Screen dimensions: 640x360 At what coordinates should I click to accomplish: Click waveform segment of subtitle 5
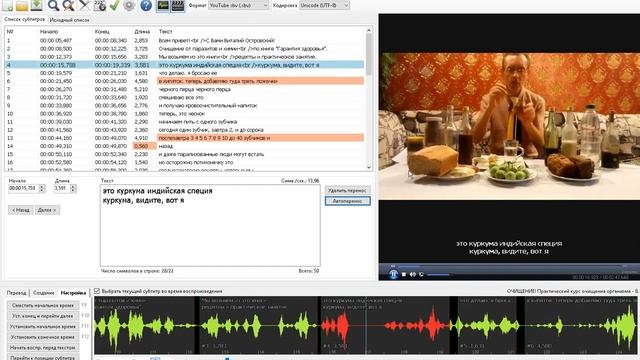487,325
